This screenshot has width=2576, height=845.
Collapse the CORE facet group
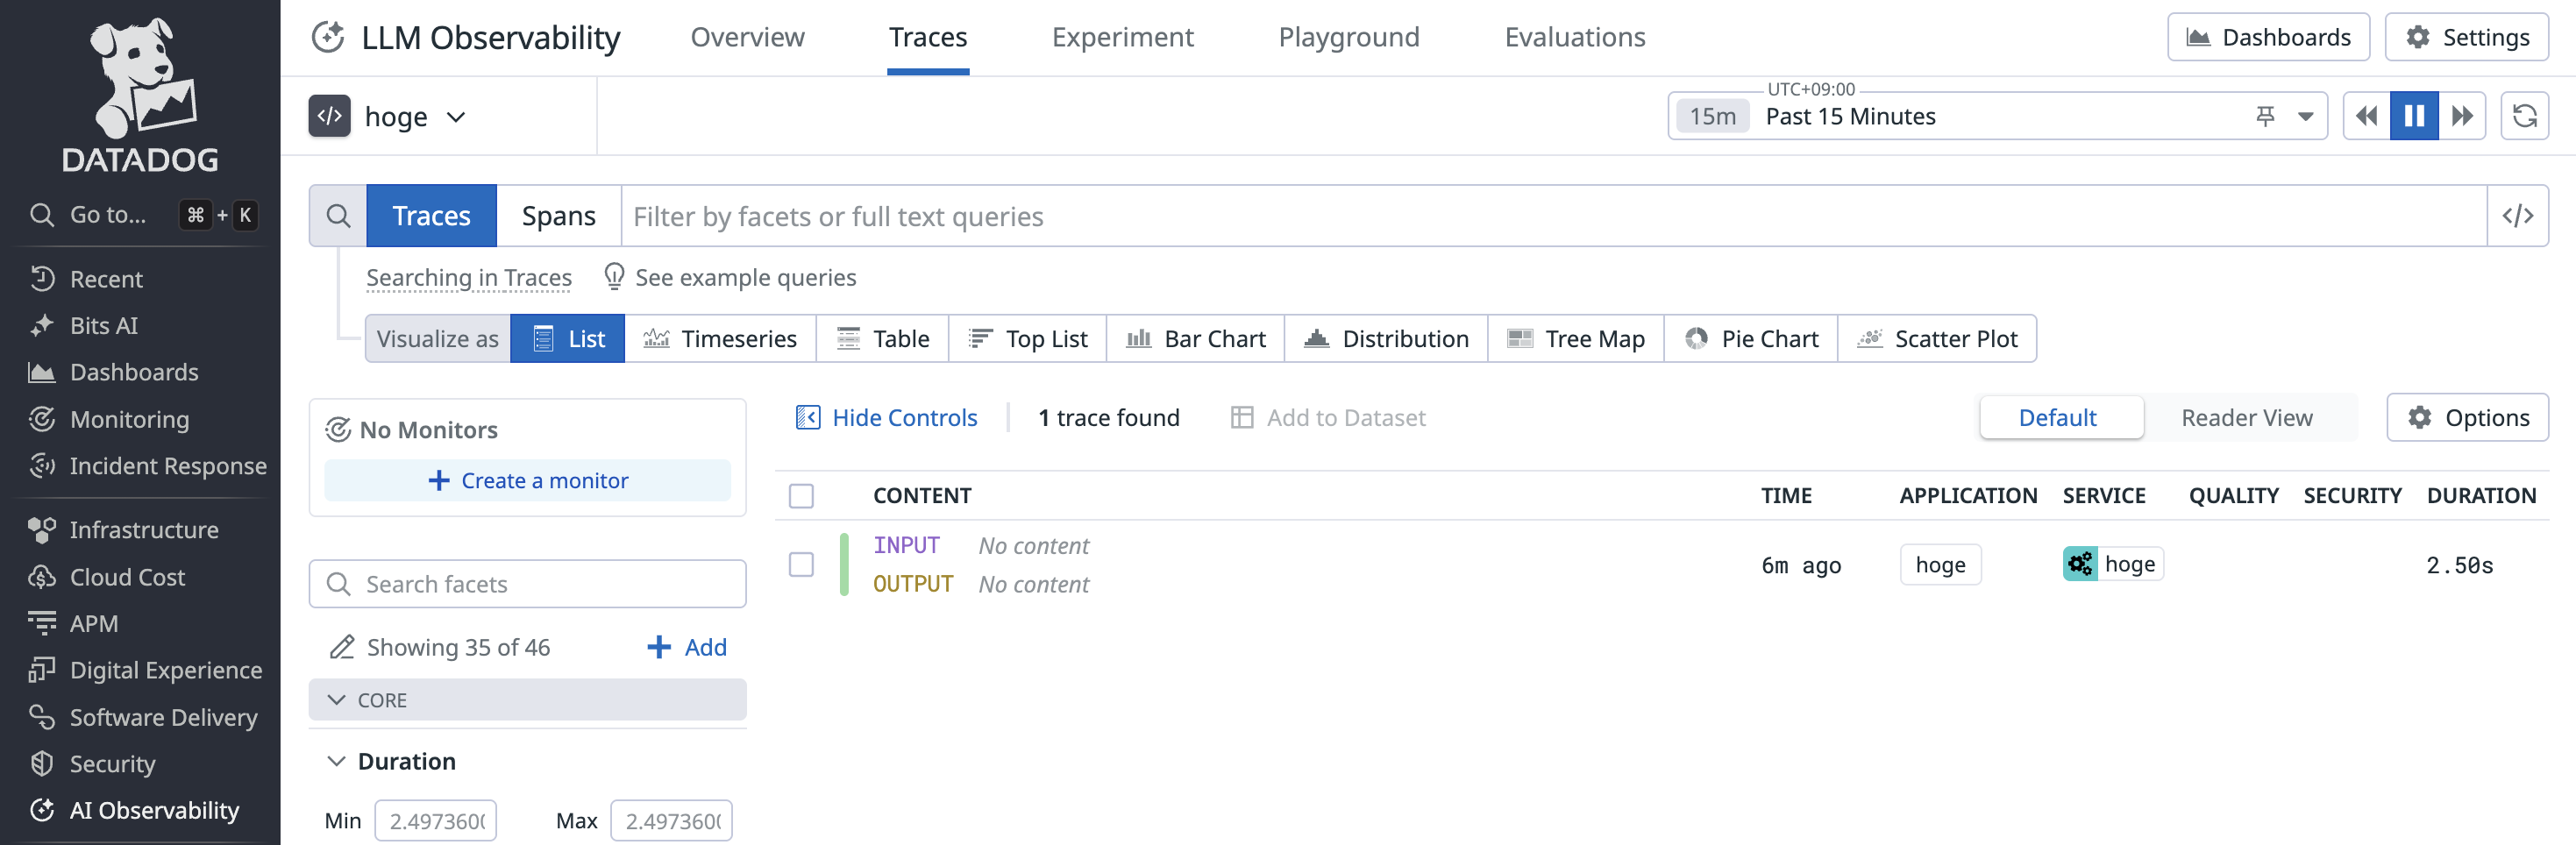click(337, 700)
